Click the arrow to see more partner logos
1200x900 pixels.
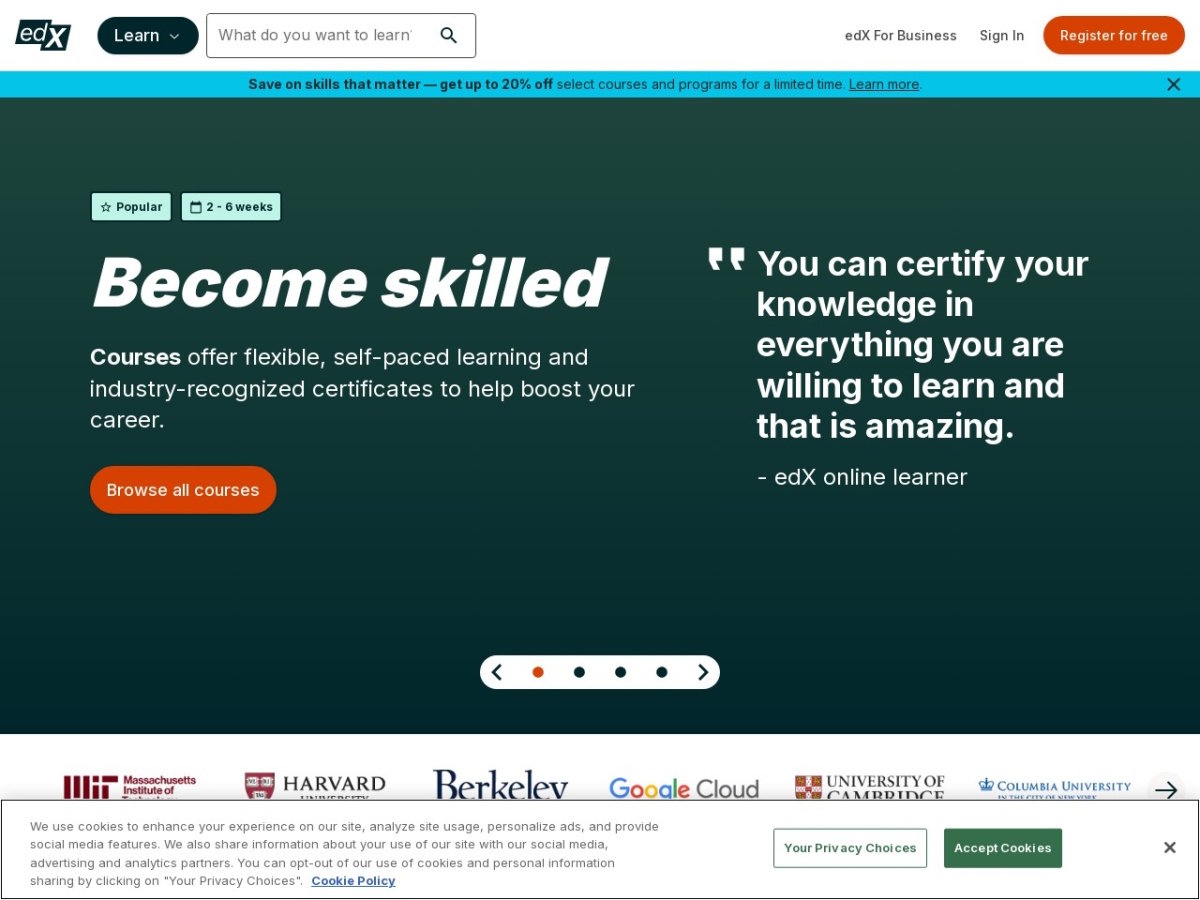1166,790
